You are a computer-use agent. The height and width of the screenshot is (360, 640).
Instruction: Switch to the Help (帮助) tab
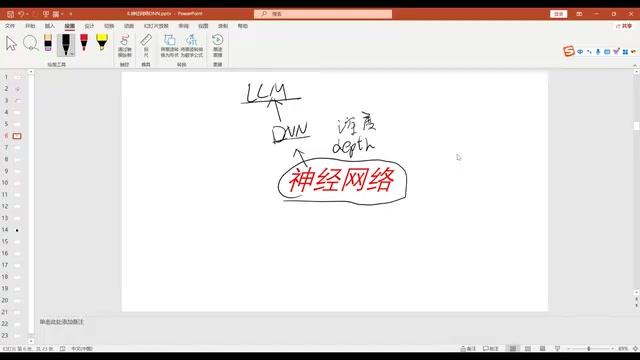242,26
